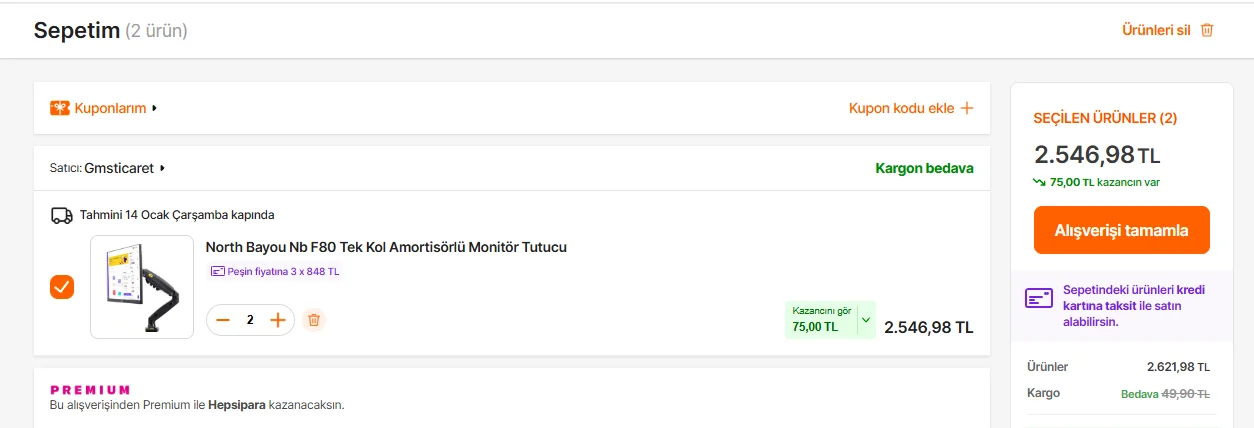Viewport: 1254px width, 428px height.
Task: Click the monitor arm product thumbnail
Action: 142,287
